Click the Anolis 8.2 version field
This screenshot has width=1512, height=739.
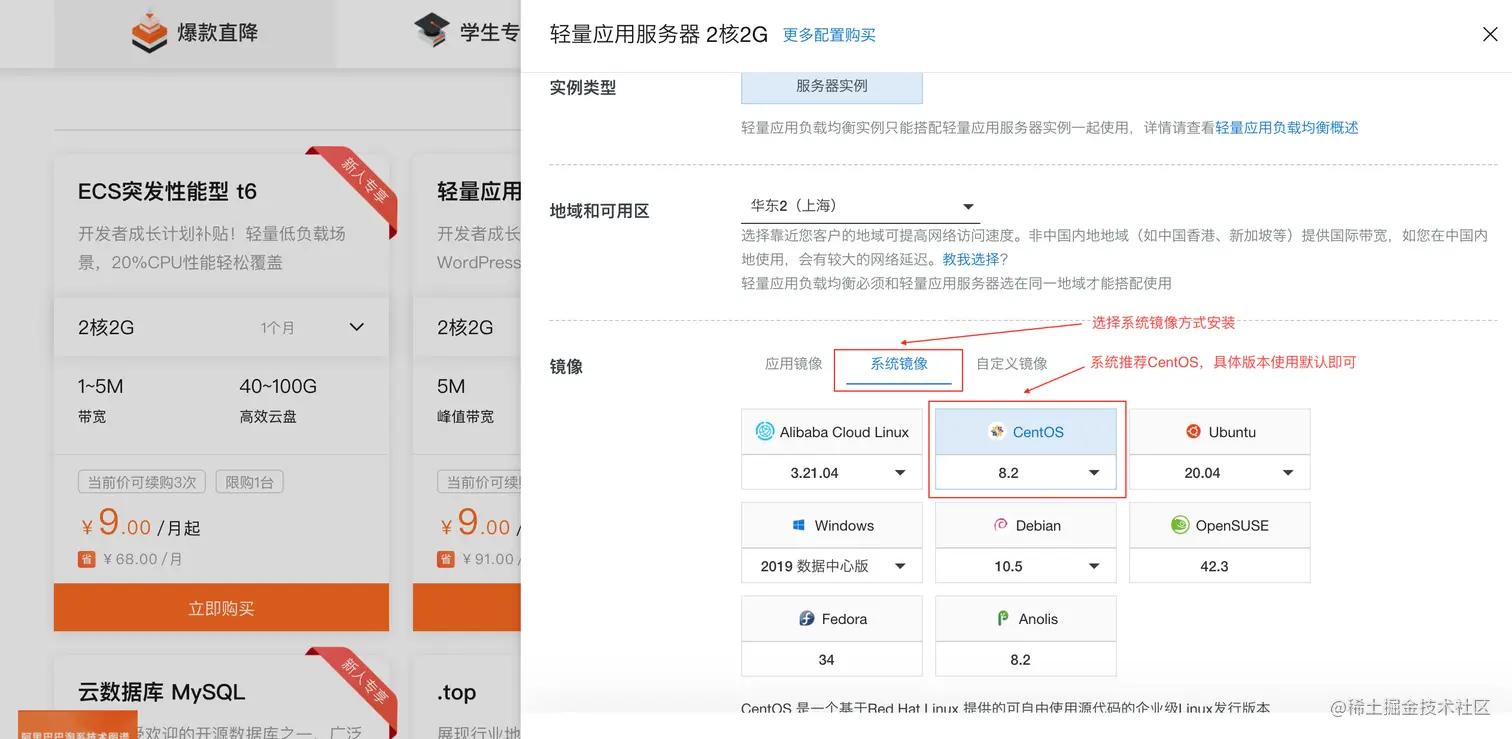[x=1026, y=660]
